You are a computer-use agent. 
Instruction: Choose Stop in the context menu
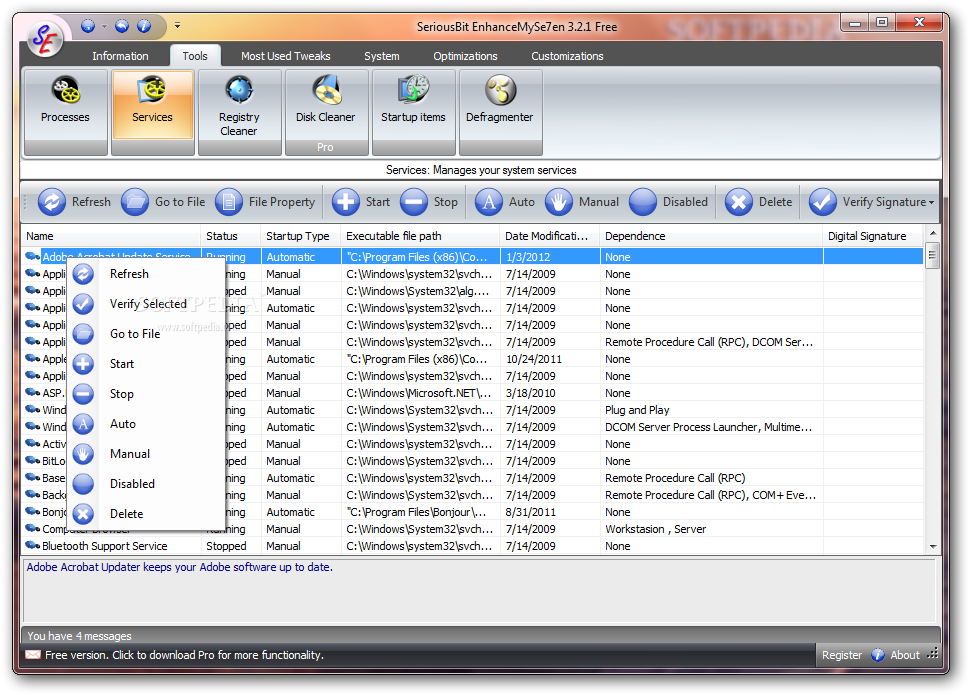point(145,394)
